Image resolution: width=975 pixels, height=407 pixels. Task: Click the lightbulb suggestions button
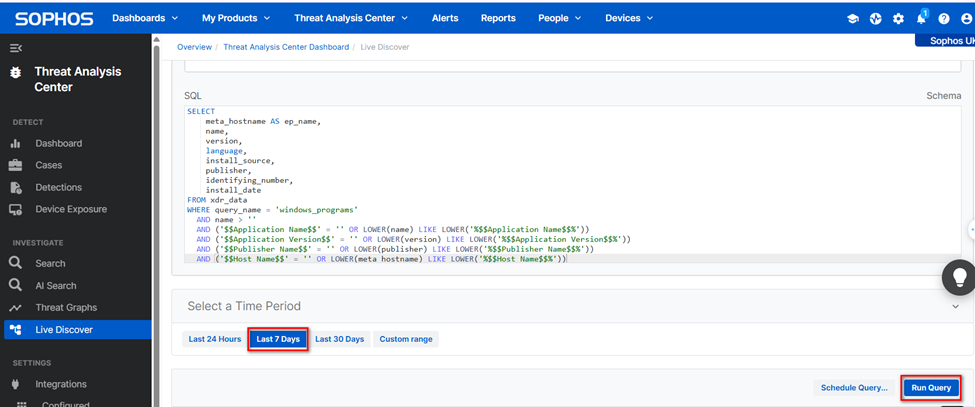point(958,278)
